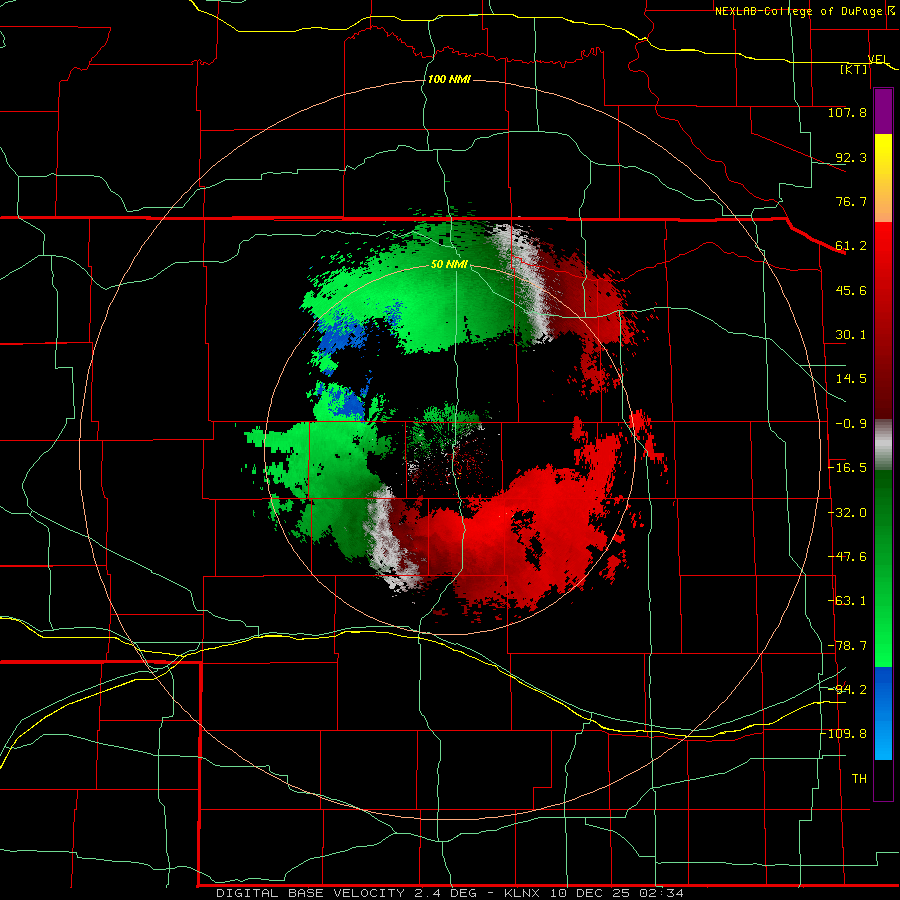Screen dimensions: 900x900
Task: Pick the gray-white segment of velocity color bar
Action: [883, 445]
